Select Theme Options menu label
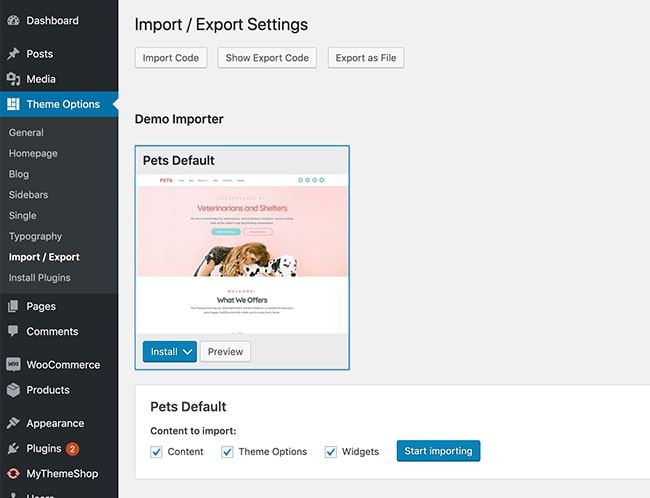650x498 pixels. pos(63,104)
